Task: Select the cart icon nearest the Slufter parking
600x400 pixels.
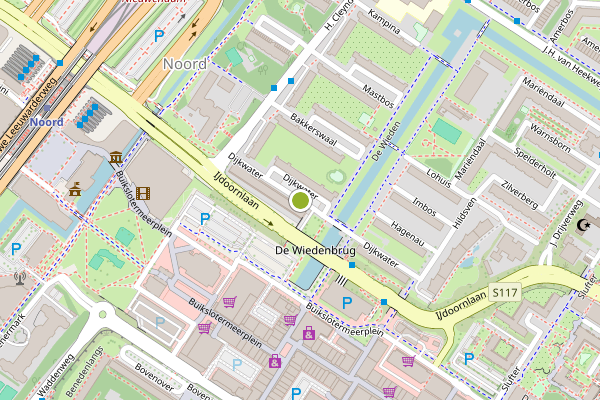Action: pyautogui.click(x=408, y=361)
